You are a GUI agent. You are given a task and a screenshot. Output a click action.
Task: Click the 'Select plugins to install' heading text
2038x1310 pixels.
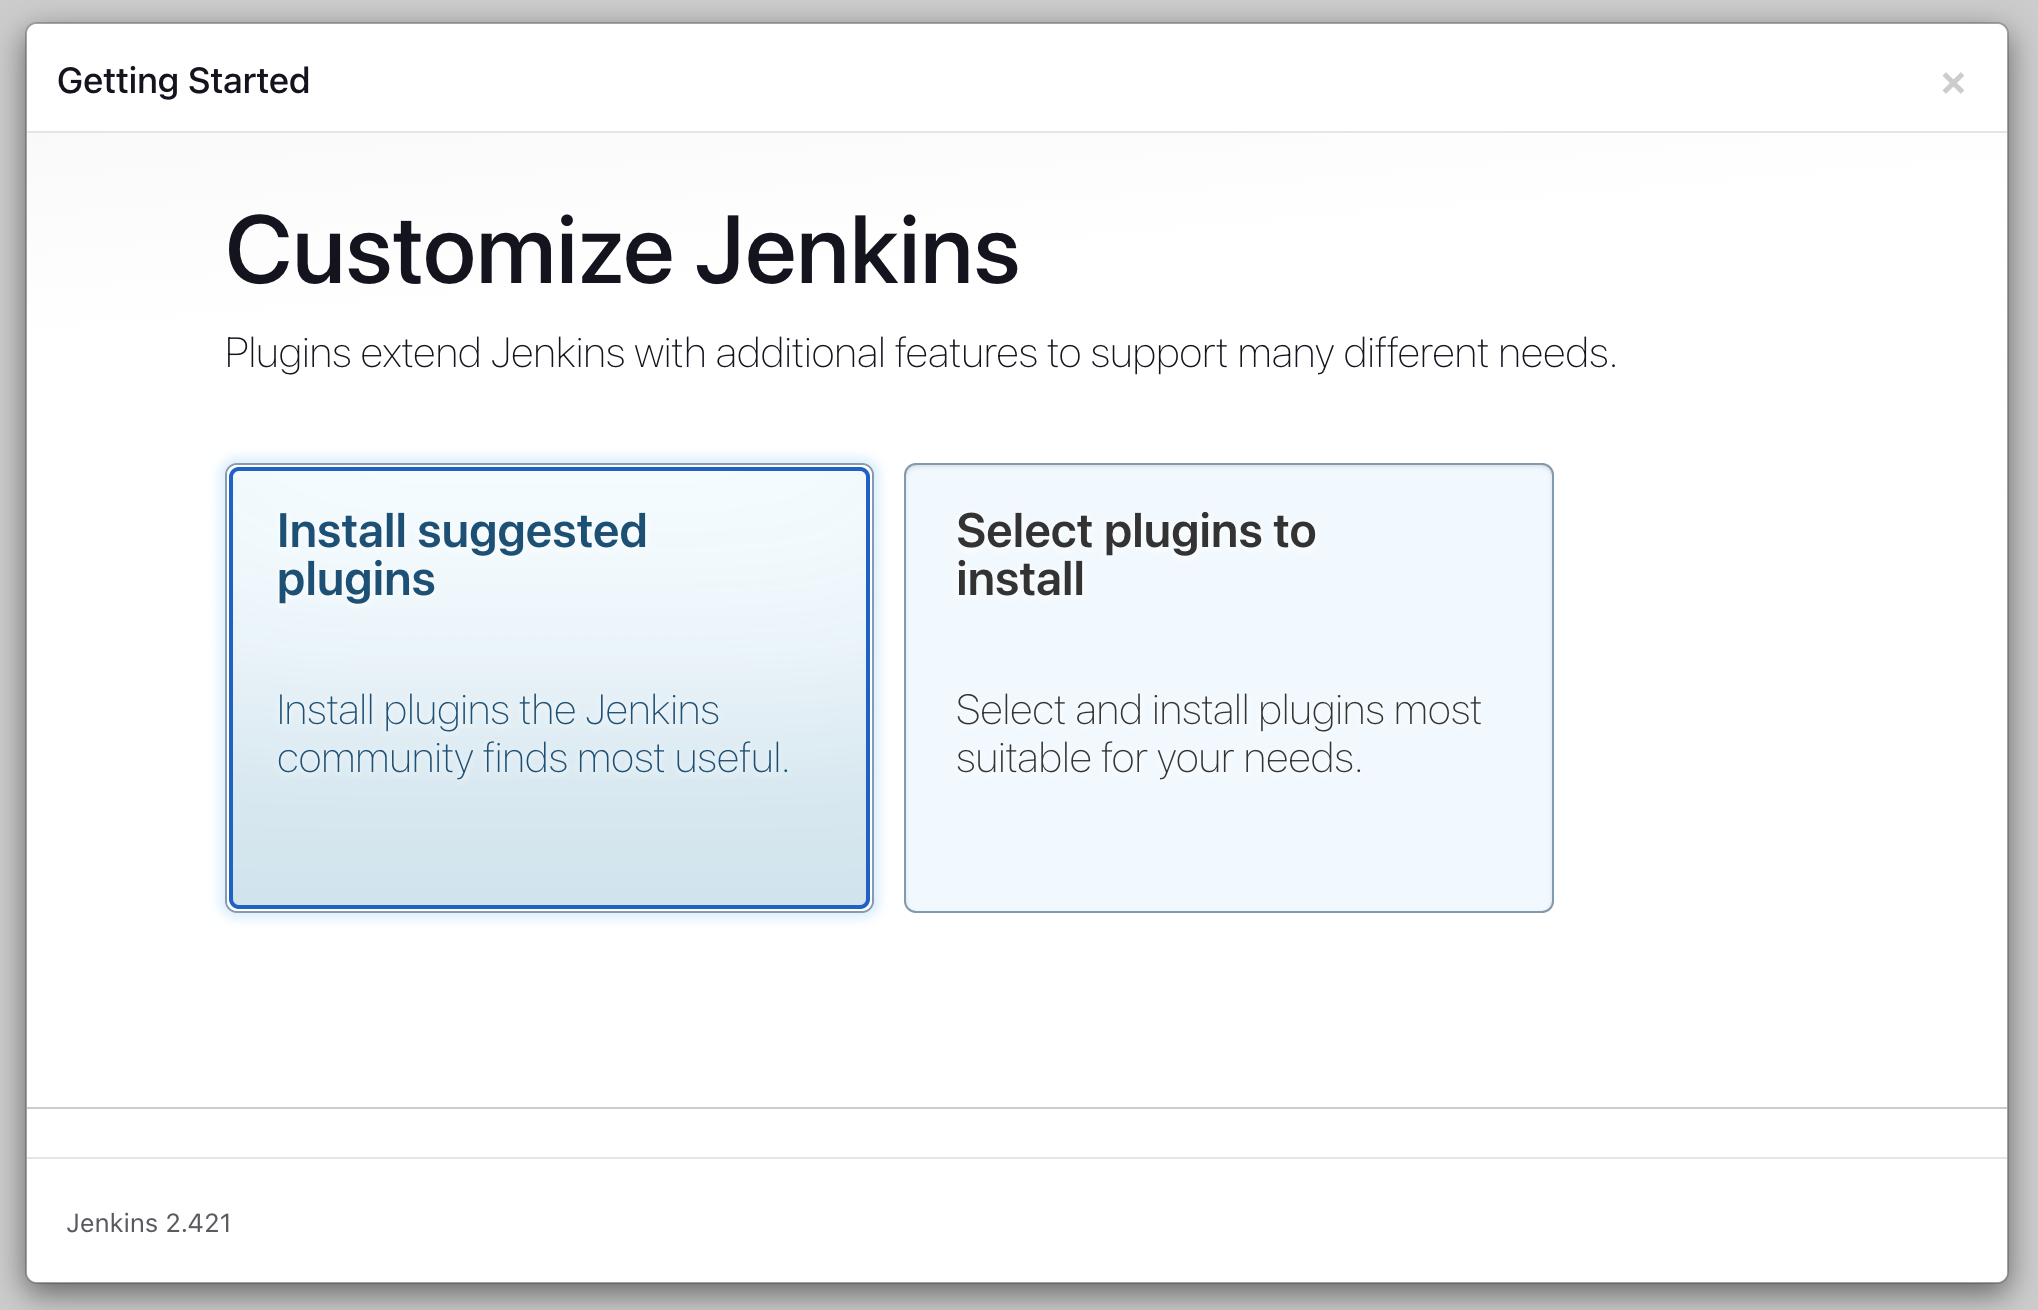click(x=1136, y=555)
